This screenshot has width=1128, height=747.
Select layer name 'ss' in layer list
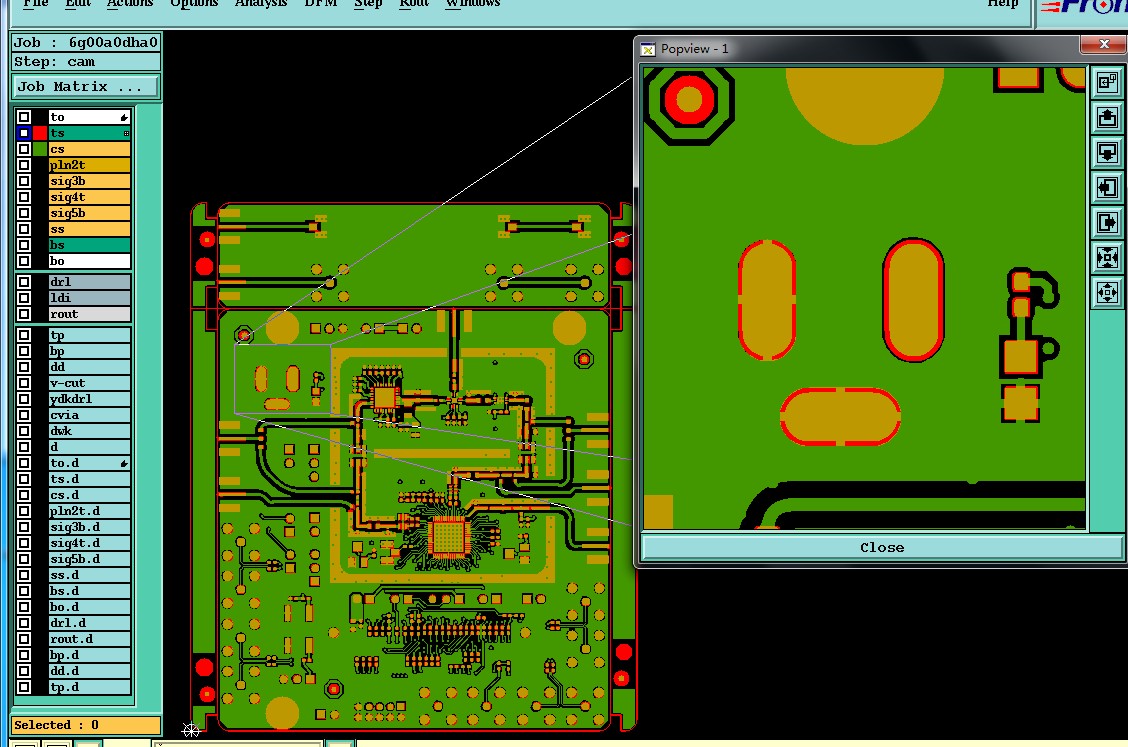click(x=89, y=229)
